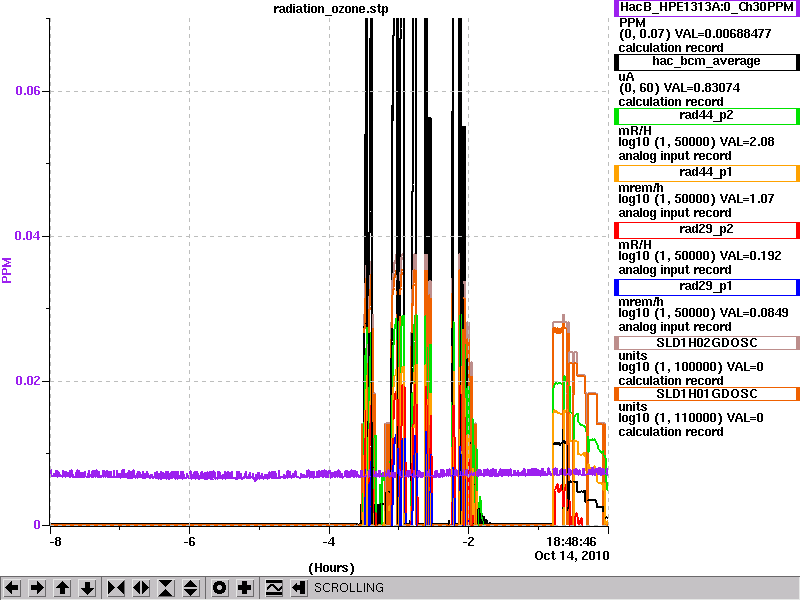Select the SLD1H02GDOSC legend entry
Screen dimensions: 800x600
coord(707,343)
